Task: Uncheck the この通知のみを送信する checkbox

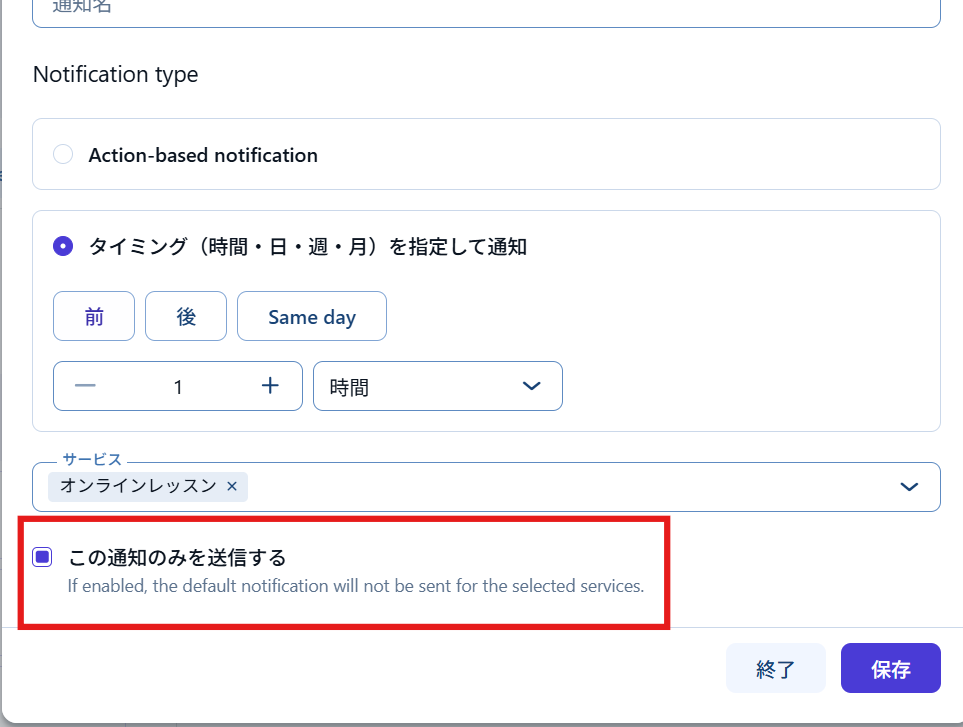Action: [42, 558]
